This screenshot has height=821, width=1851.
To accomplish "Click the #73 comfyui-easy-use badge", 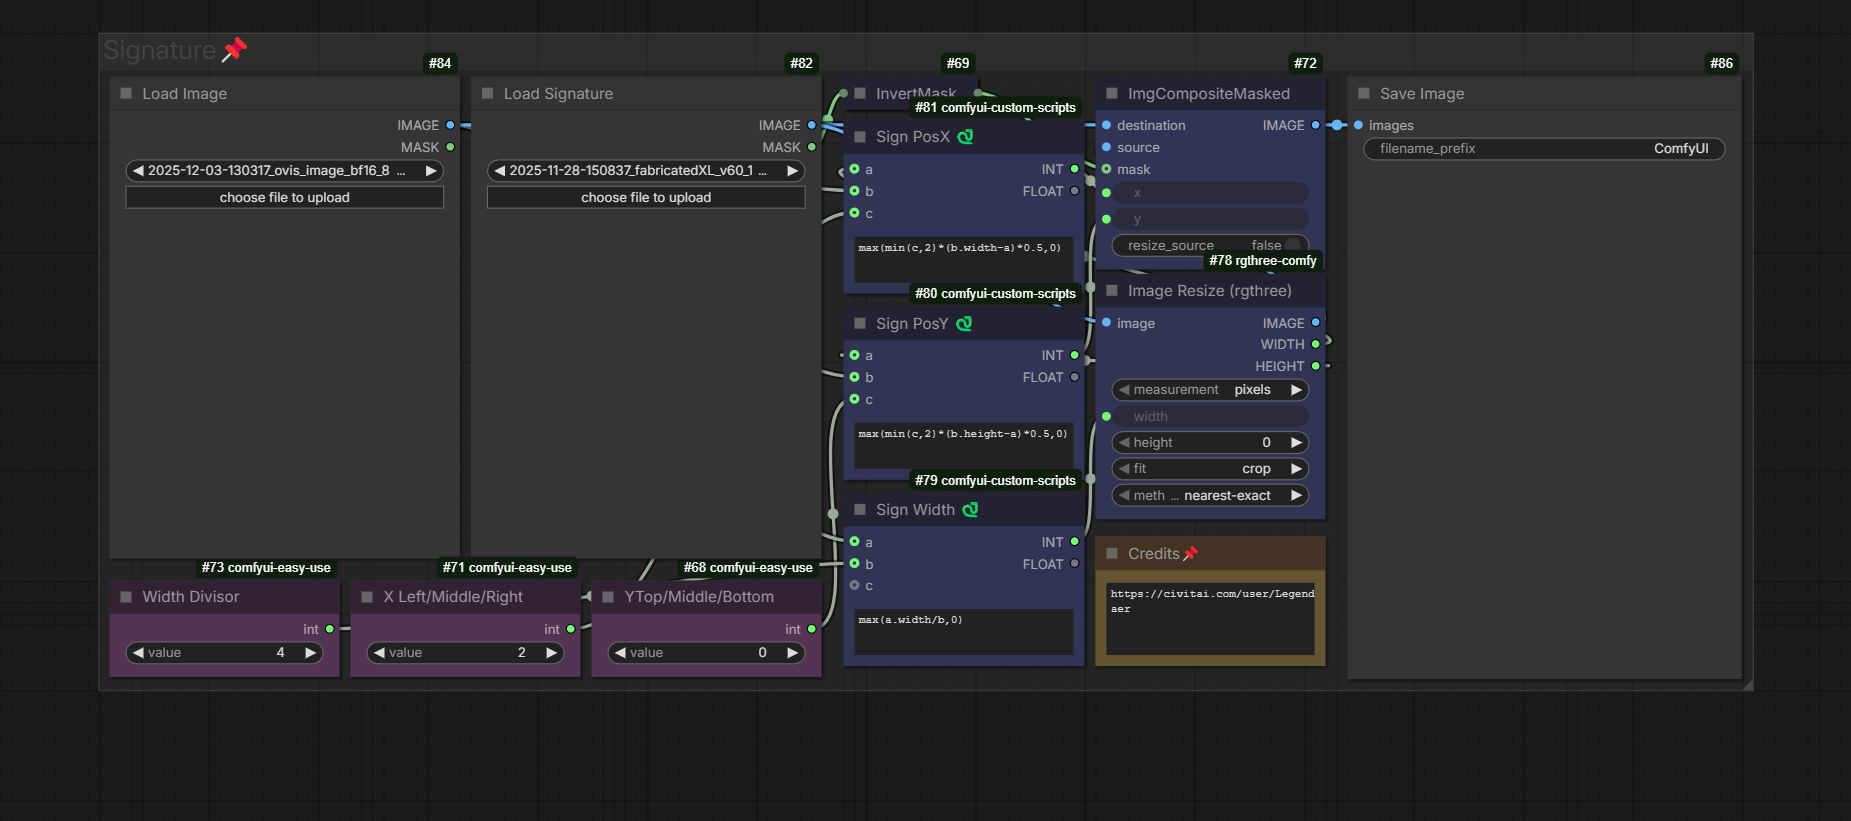I will (x=266, y=568).
